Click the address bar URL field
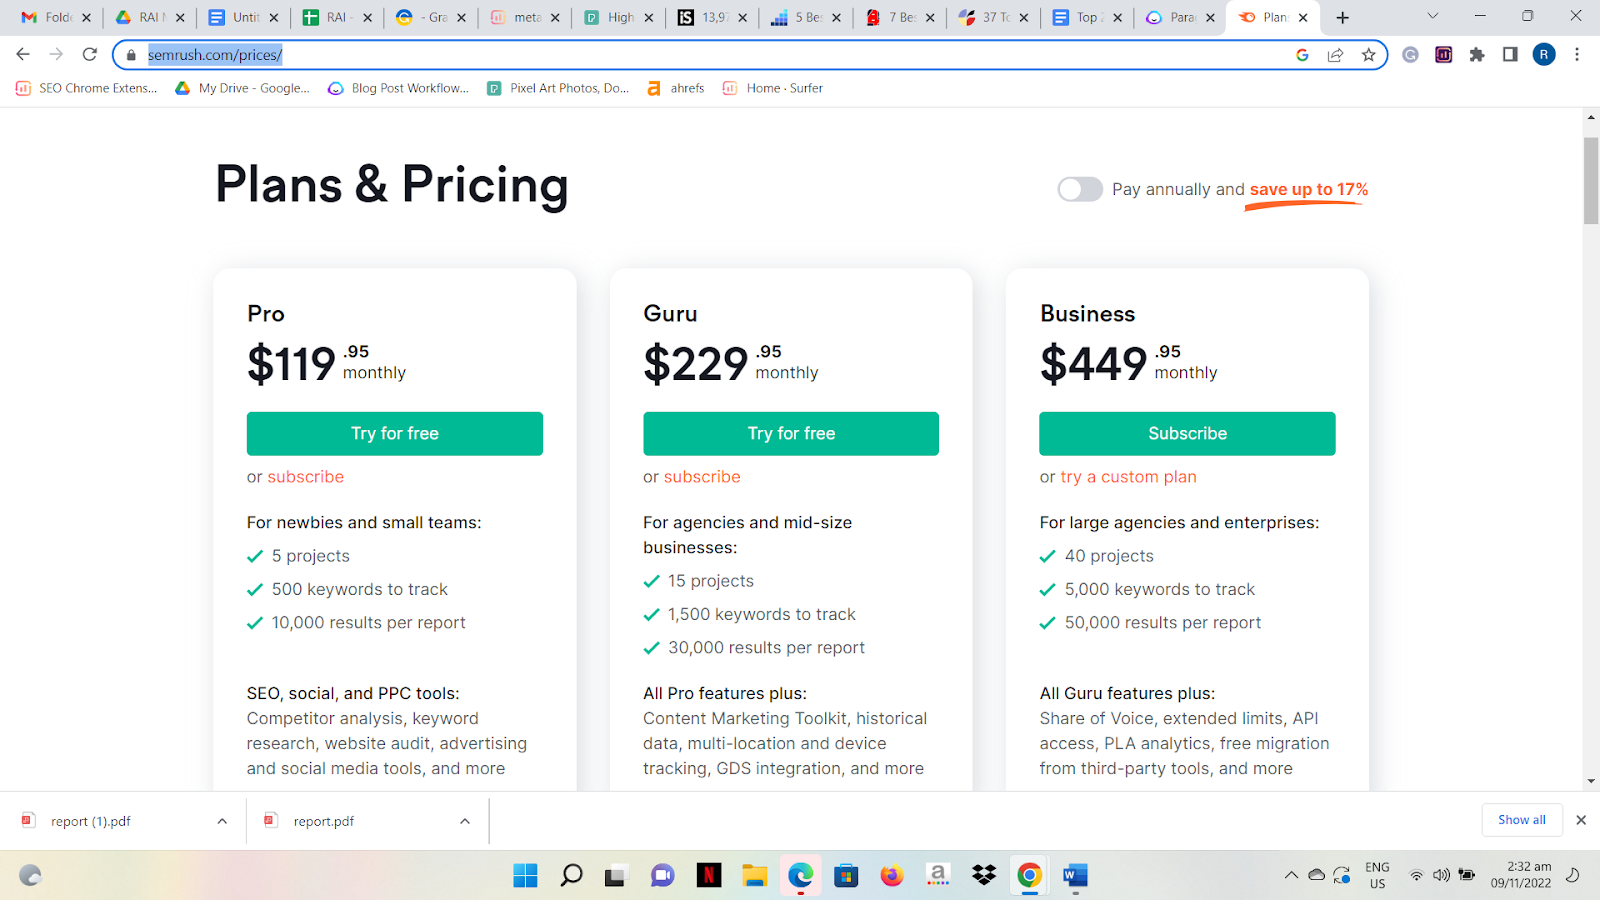The image size is (1600, 900). (700, 55)
